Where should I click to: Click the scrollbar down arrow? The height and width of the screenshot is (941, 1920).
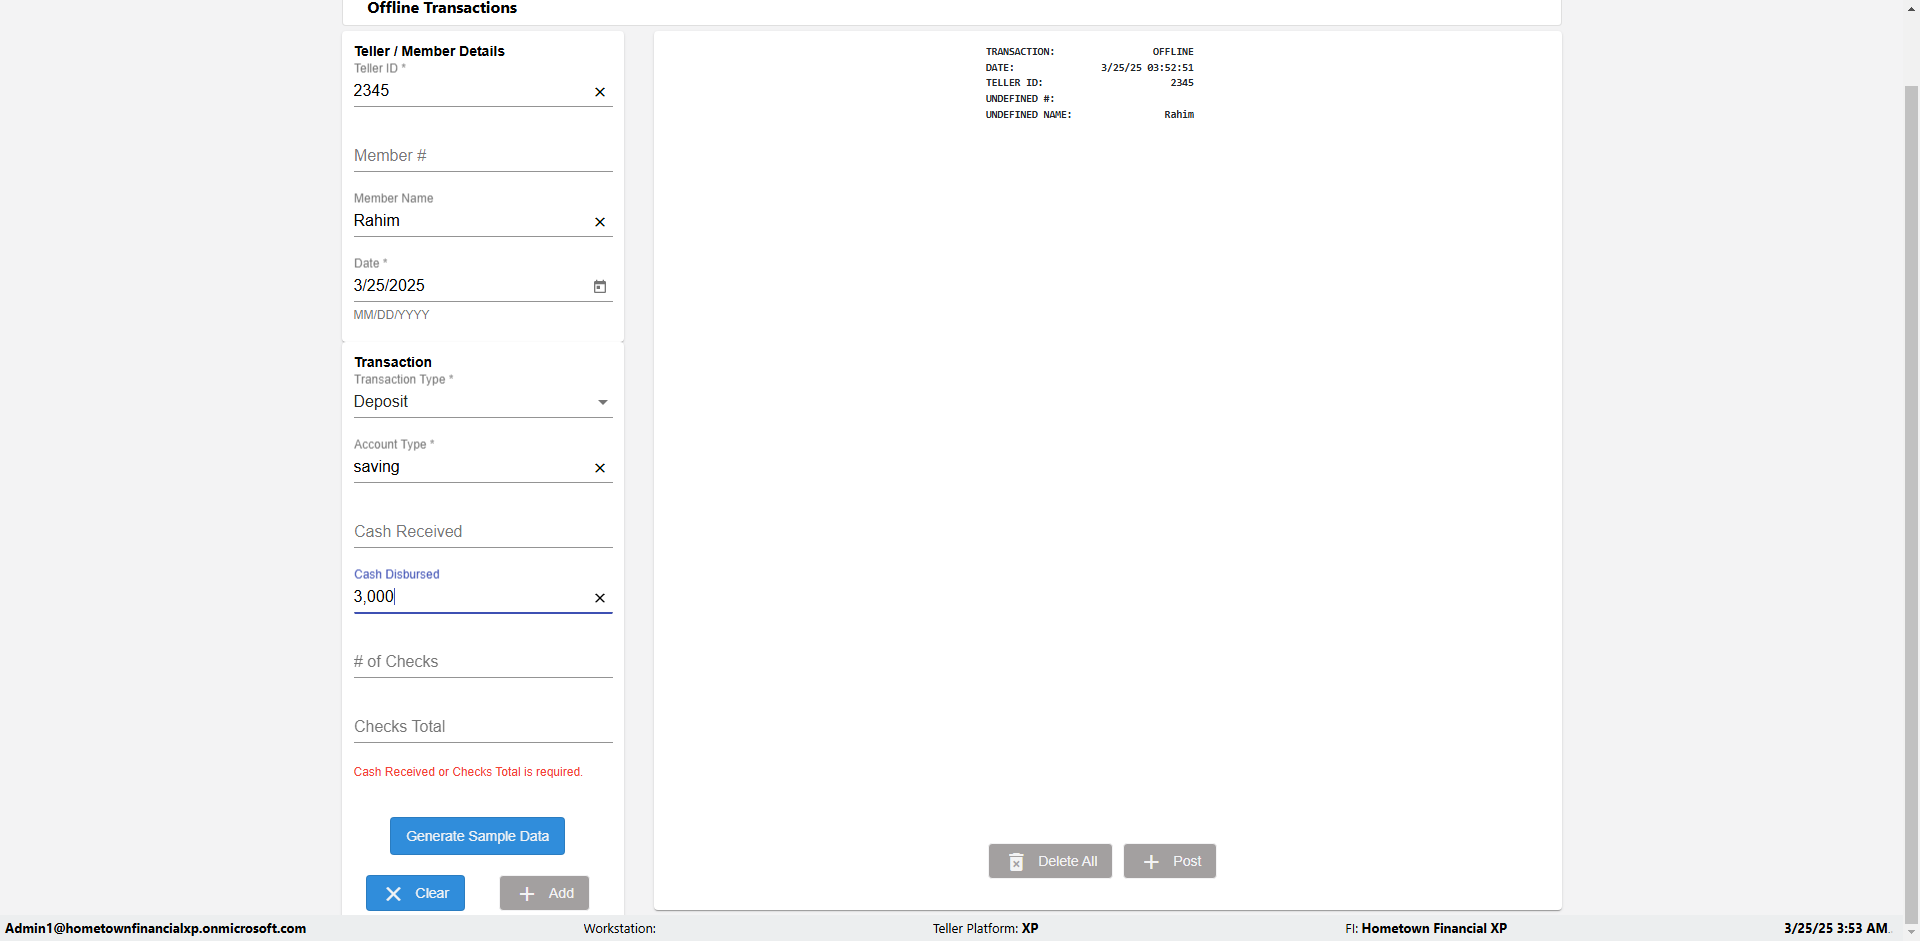[x=1911, y=932]
